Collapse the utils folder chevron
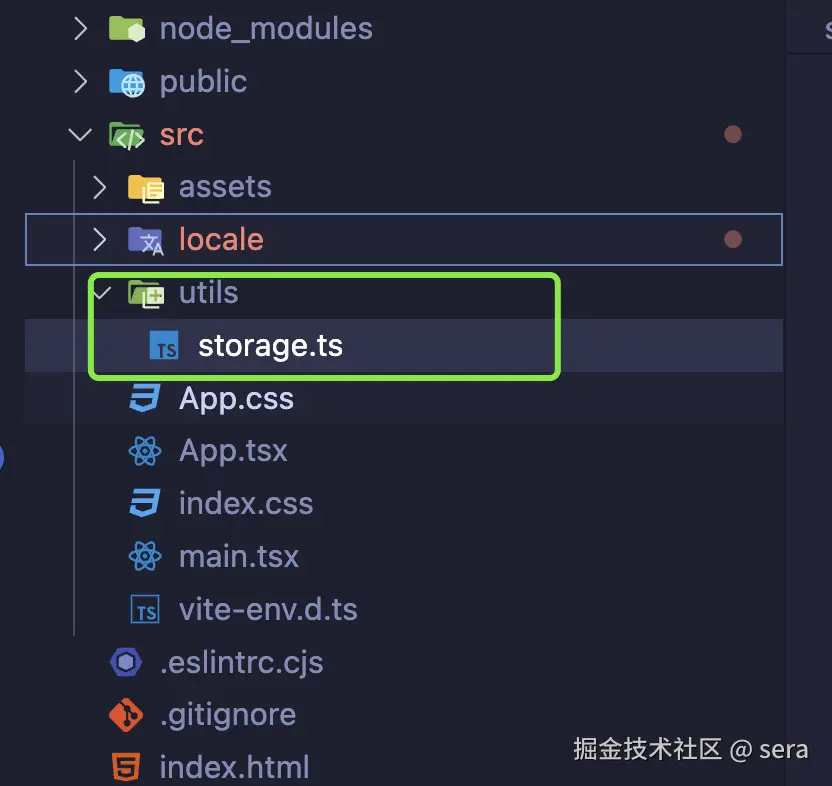The image size is (832, 786). 99,293
